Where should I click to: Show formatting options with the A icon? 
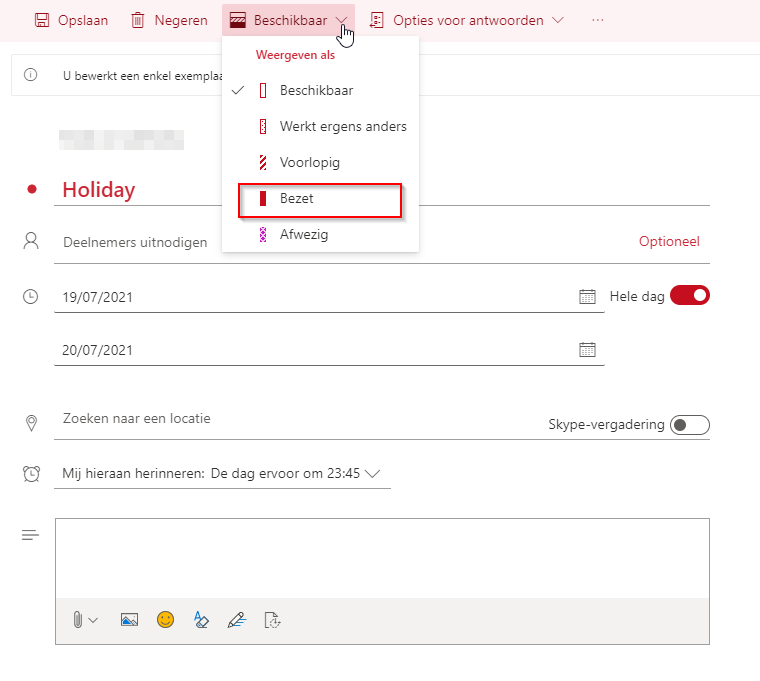[x=201, y=620]
